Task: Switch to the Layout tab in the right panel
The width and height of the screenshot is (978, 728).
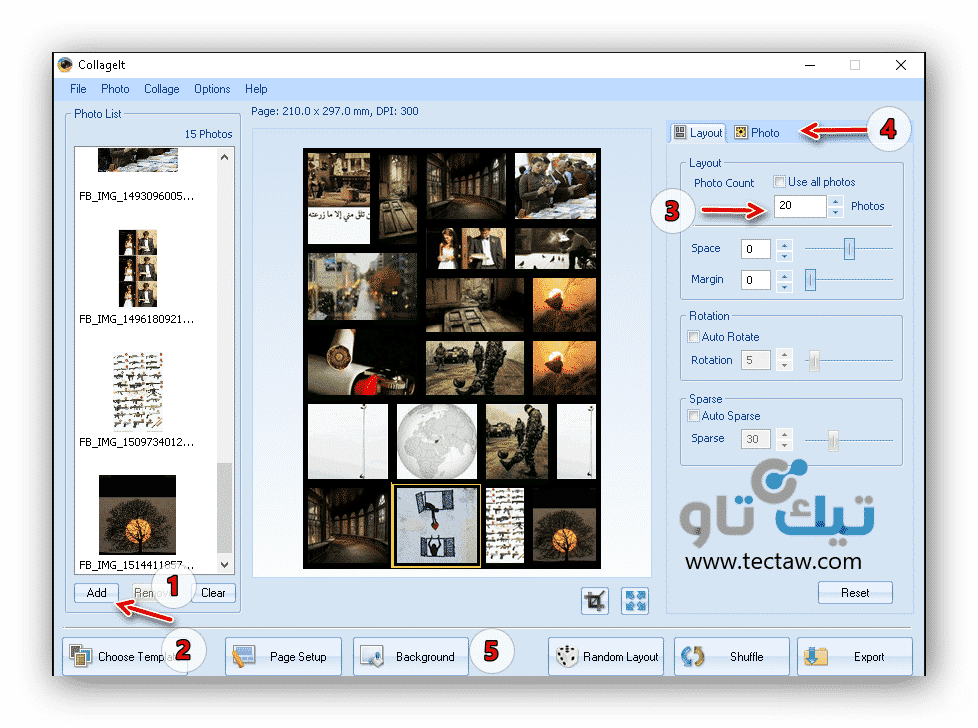Action: tap(699, 132)
